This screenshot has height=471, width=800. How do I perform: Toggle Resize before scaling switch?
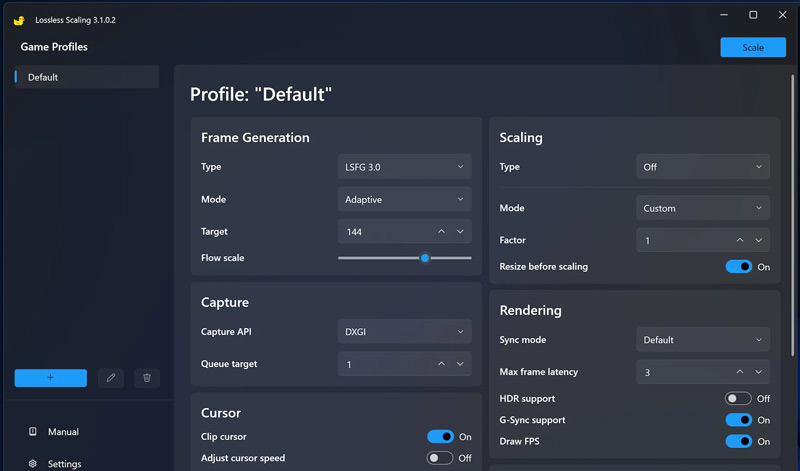pyautogui.click(x=739, y=267)
